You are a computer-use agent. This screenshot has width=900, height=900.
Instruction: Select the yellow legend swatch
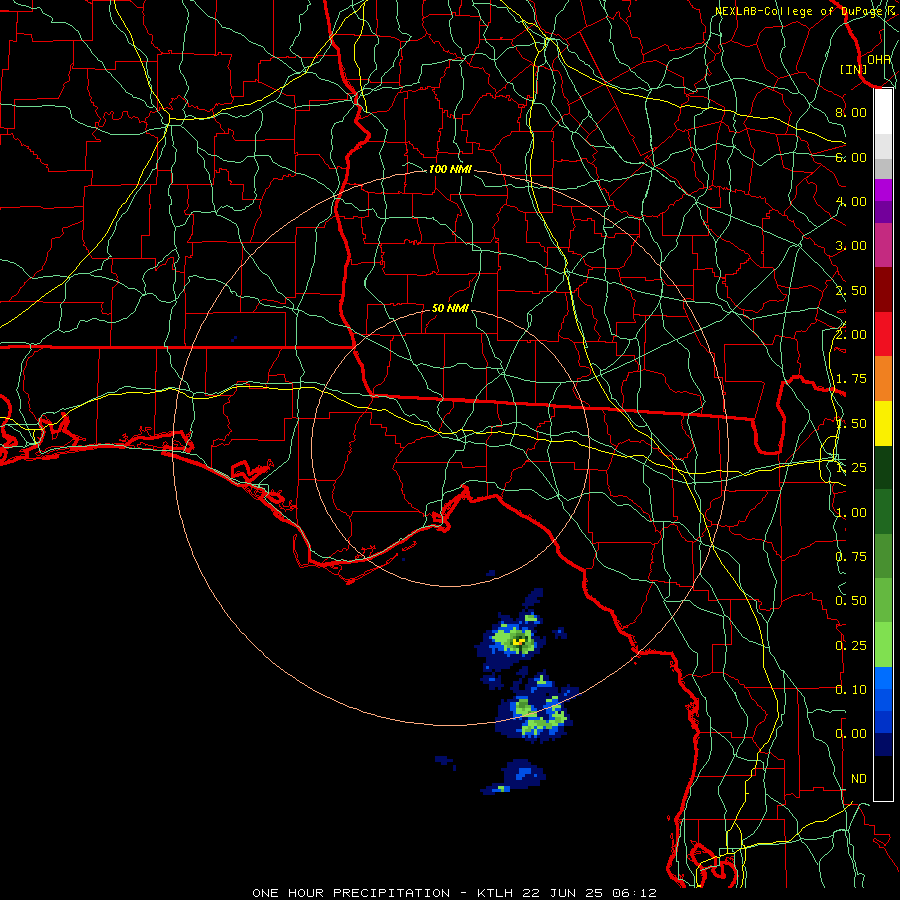[883, 424]
